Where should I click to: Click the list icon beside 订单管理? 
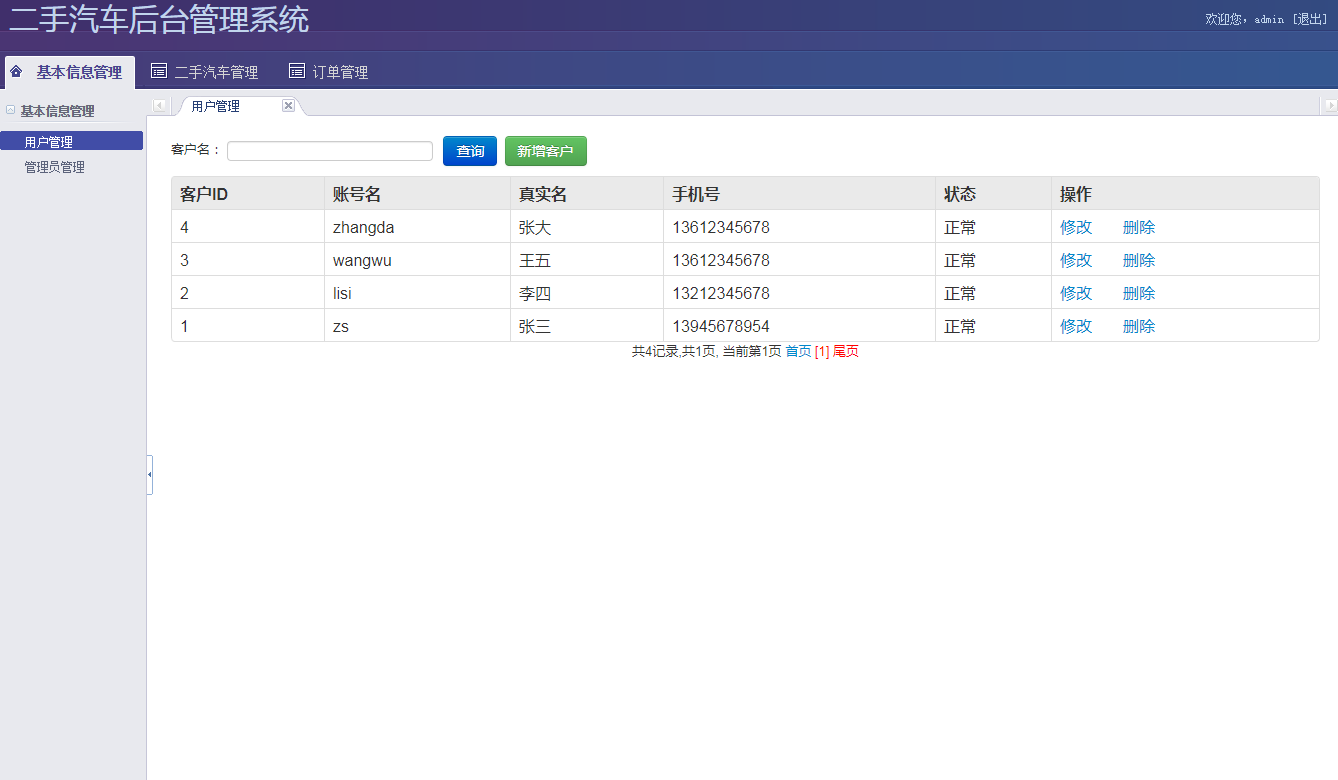296,71
